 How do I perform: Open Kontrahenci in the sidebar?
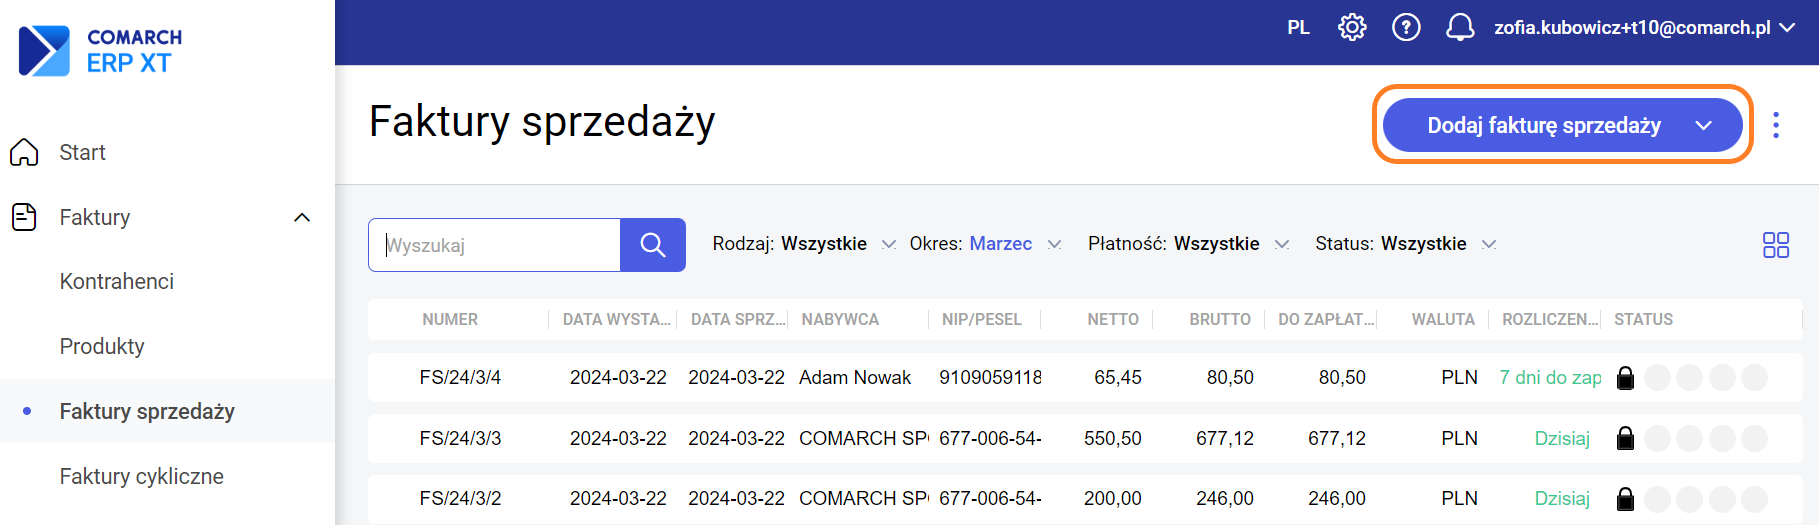[117, 282]
